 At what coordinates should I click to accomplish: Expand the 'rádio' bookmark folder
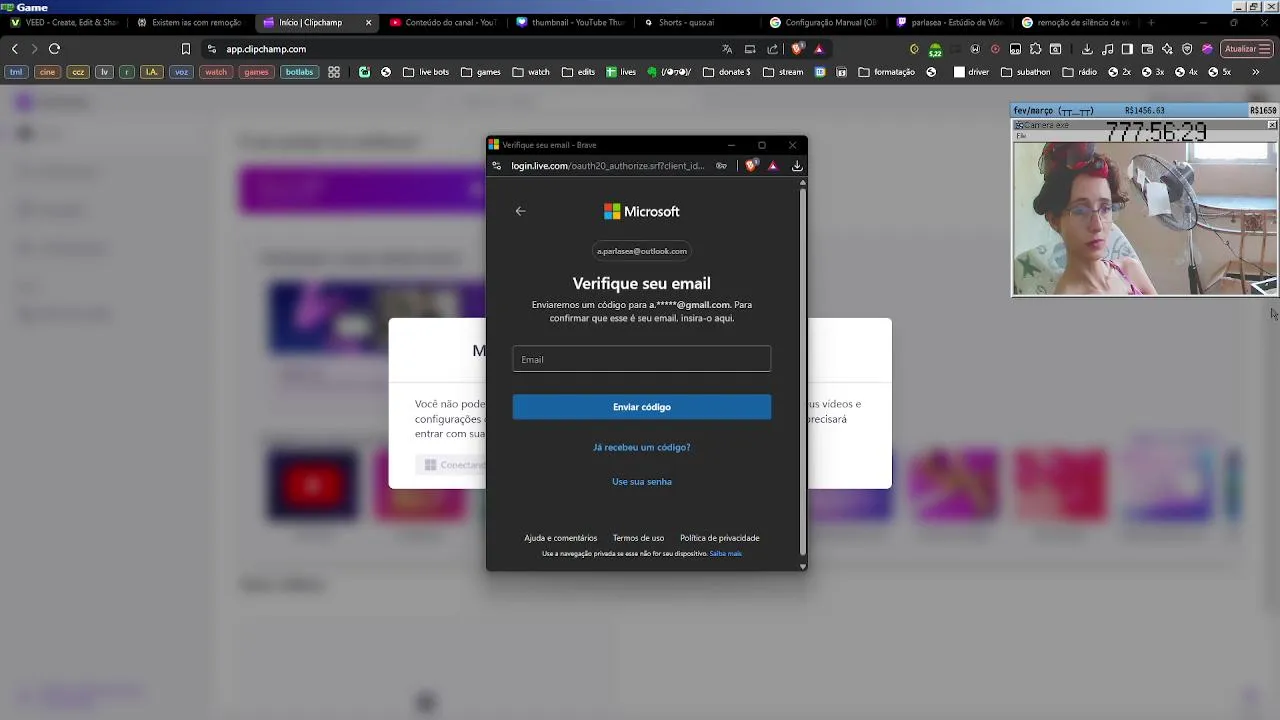1079,72
